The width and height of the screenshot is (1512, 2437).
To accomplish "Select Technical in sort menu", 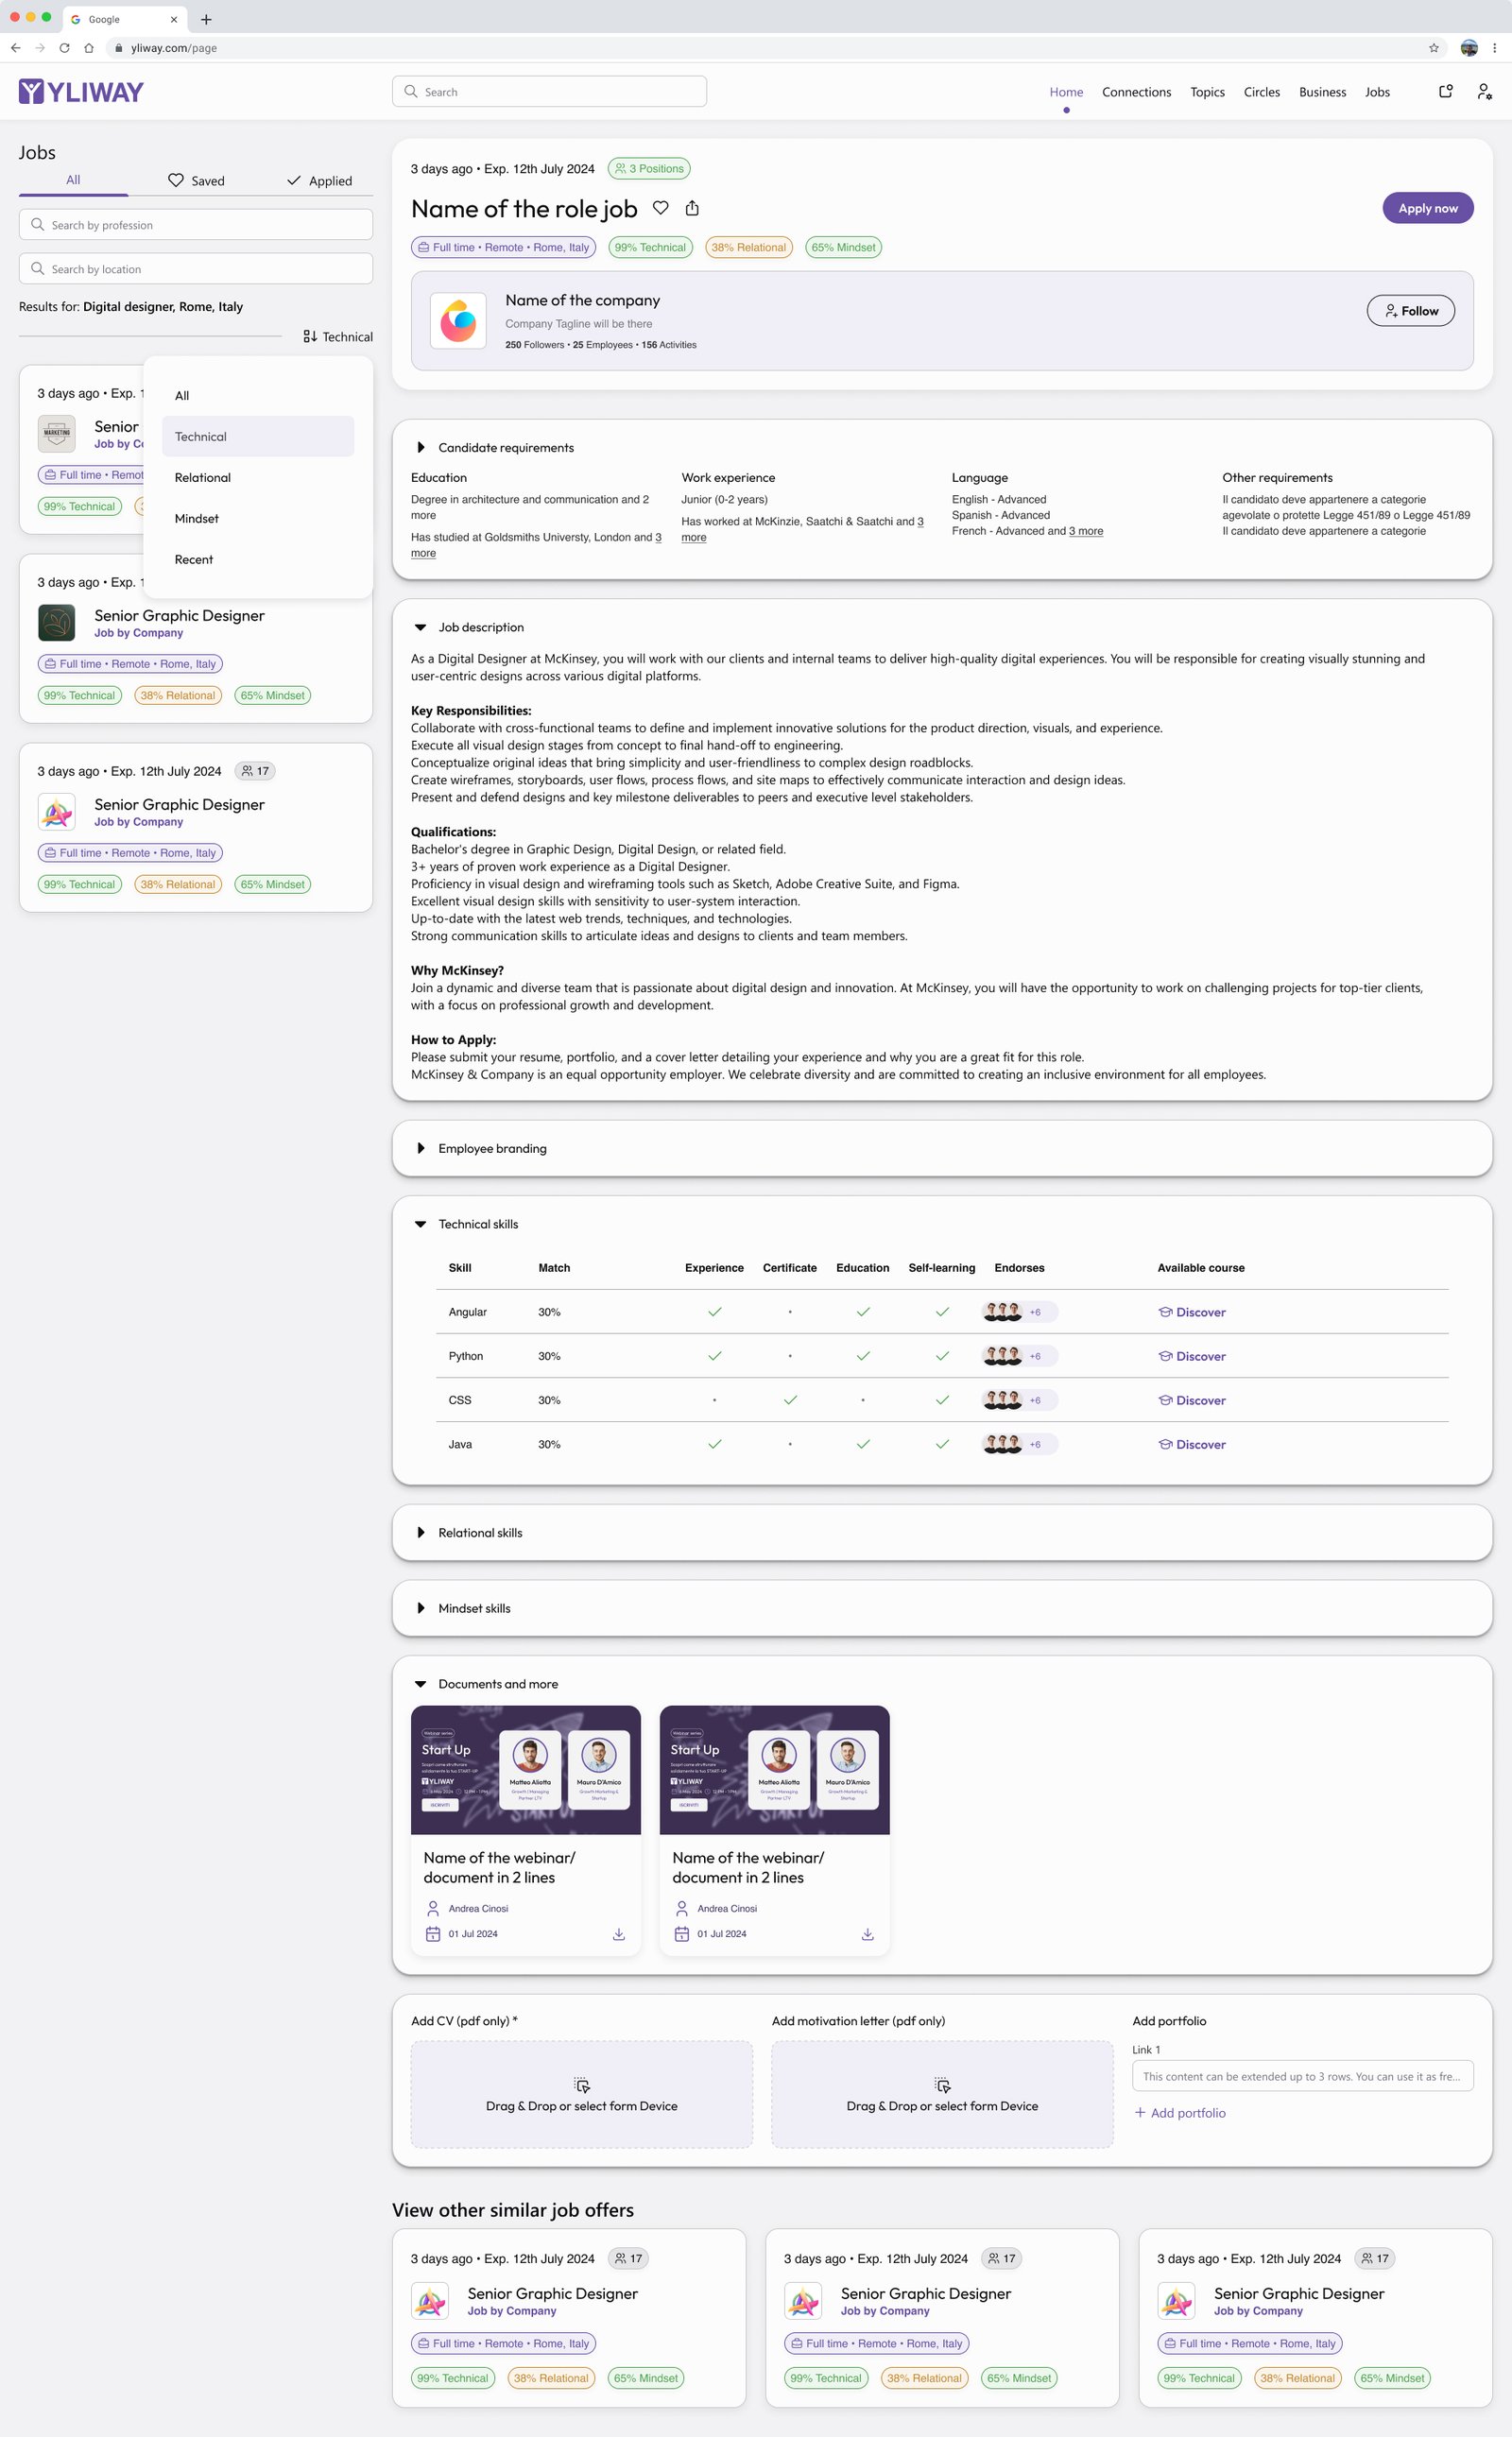I will (258, 437).
